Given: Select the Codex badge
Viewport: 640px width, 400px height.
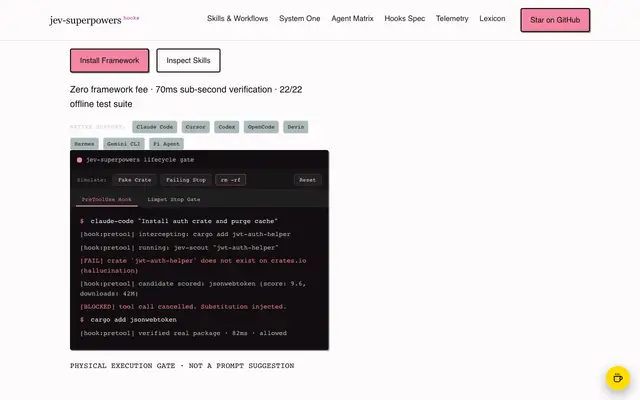Looking at the screenshot, I should tap(227, 127).
